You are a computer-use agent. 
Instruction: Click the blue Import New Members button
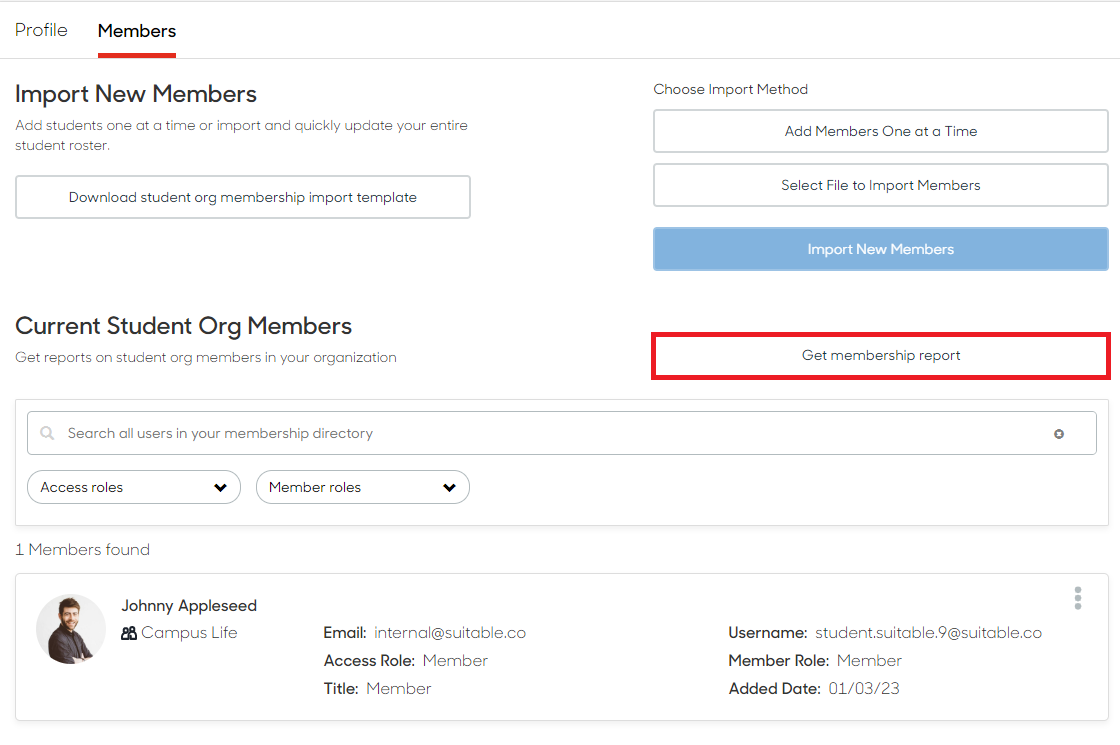881,249
